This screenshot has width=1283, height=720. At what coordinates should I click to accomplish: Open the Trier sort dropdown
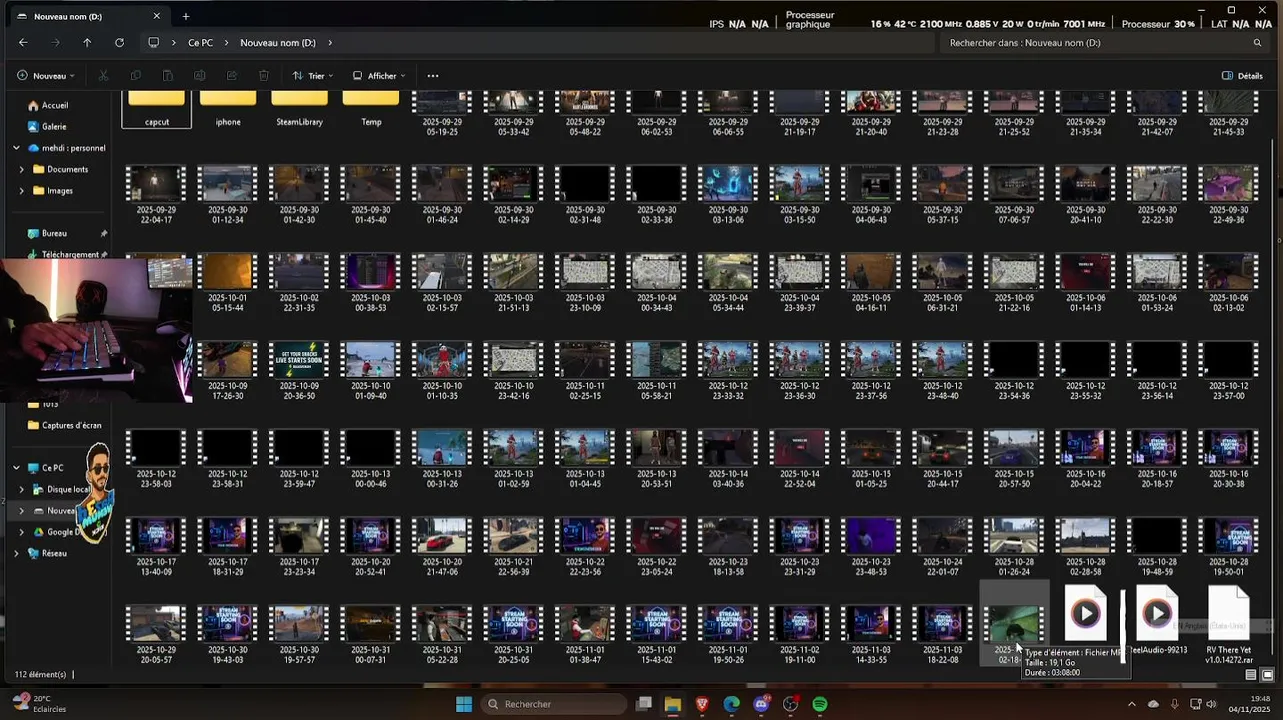pyautogui.click(x=313, y=76)
